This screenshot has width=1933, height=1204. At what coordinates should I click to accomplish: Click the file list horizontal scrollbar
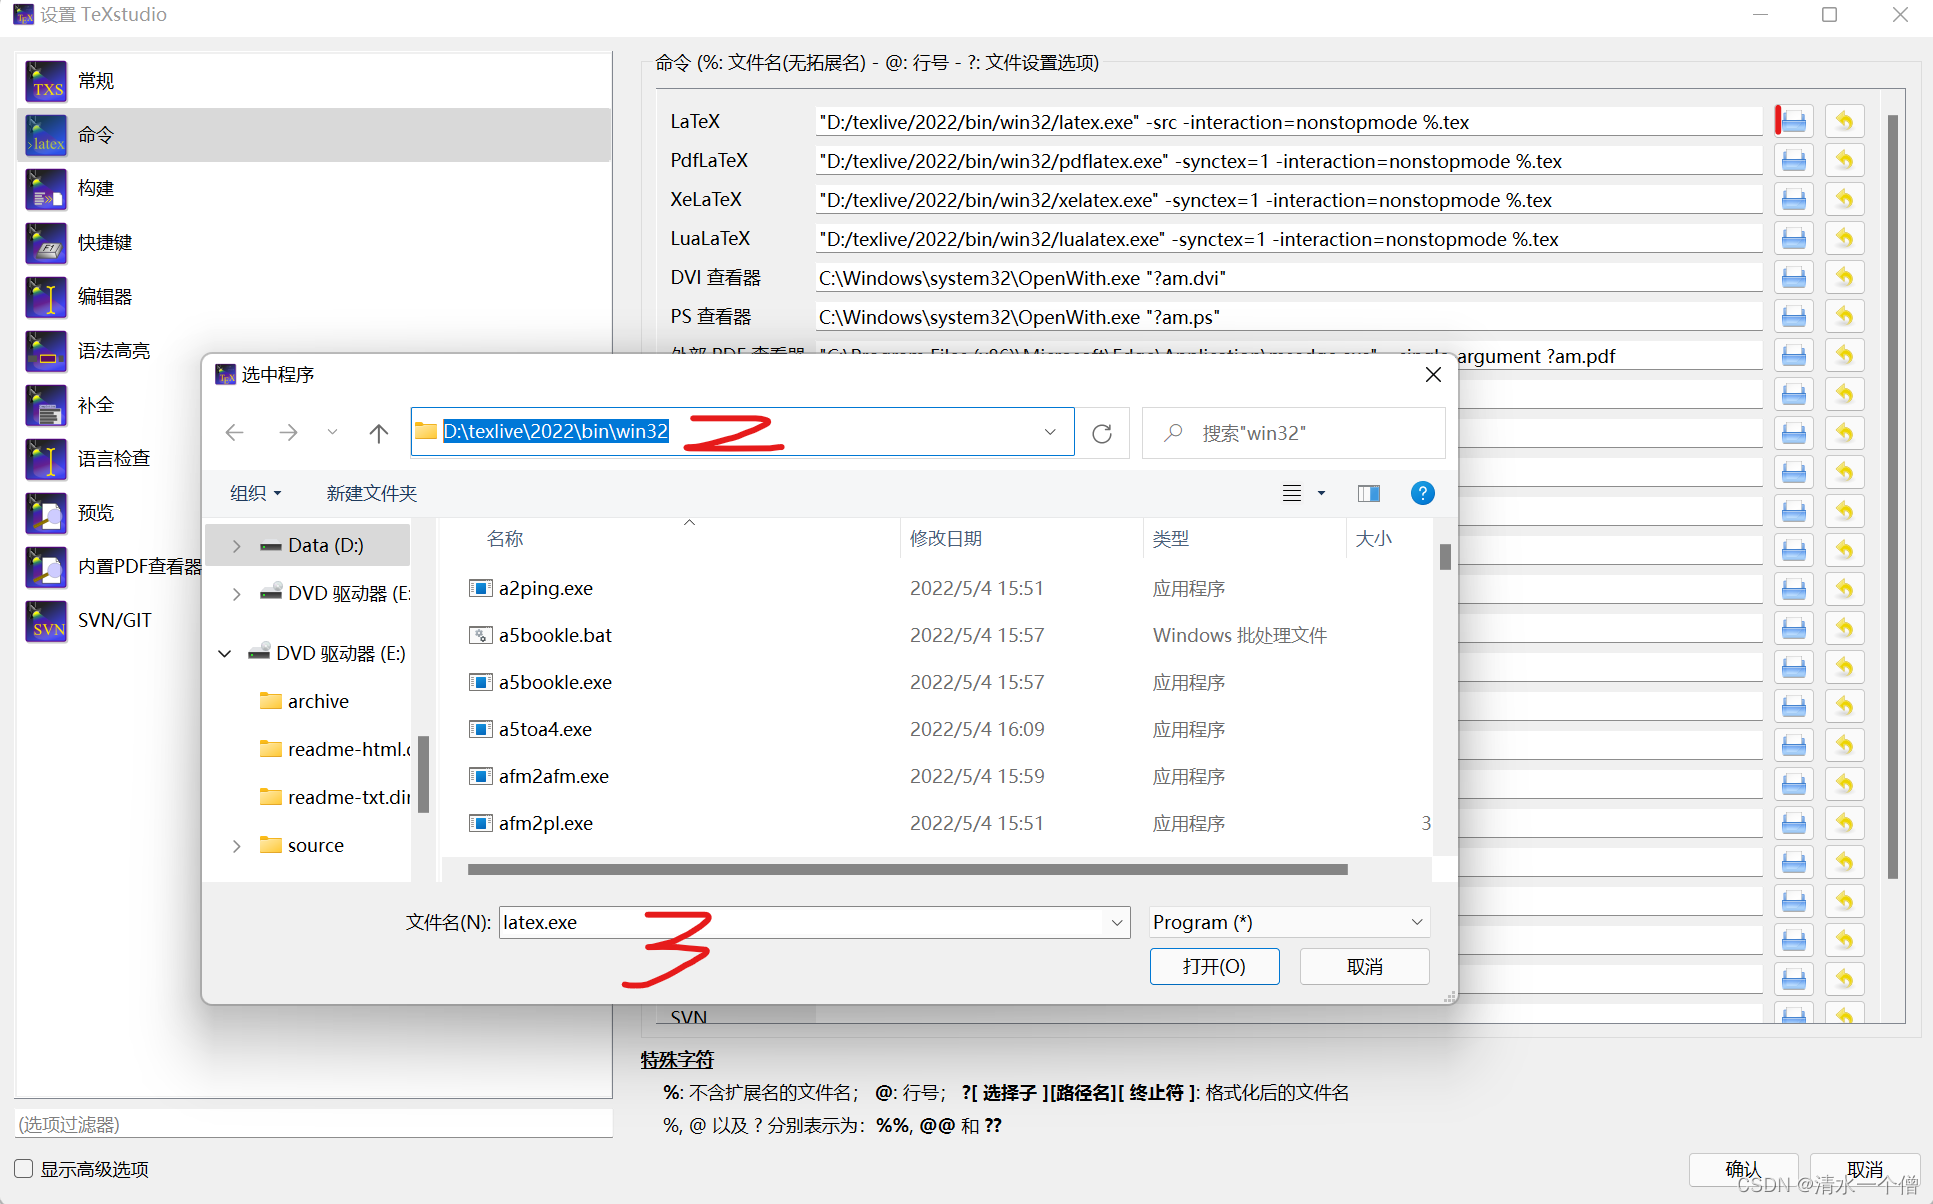click(906, 869)
